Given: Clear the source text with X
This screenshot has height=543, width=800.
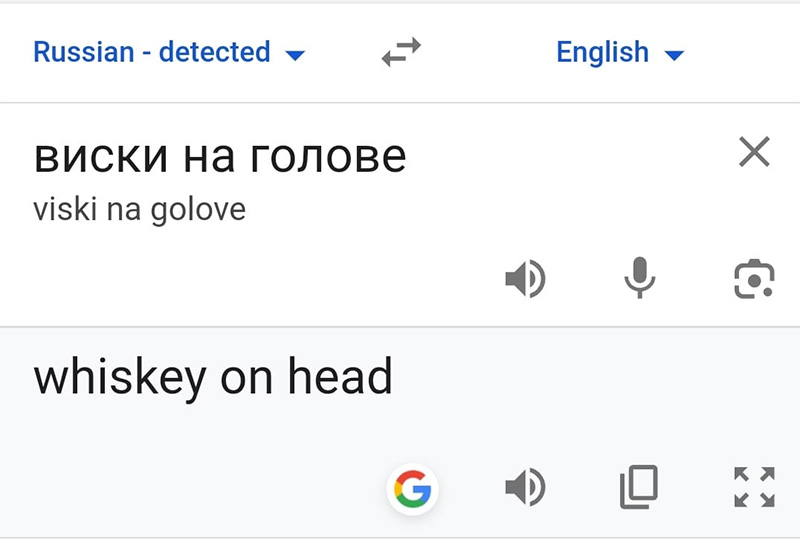Looking at the screenshot, I should click(x=754, y=152).
